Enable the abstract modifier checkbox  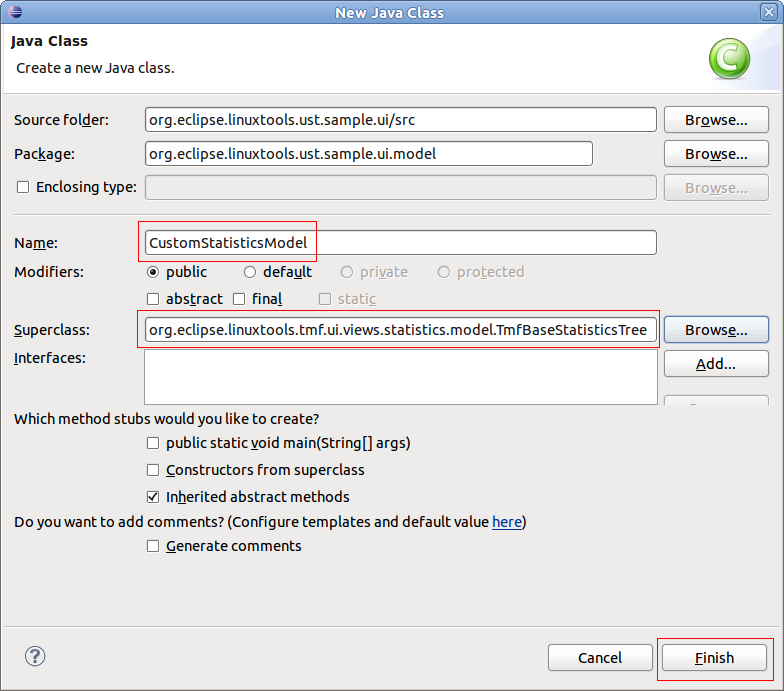pos(153,299)
